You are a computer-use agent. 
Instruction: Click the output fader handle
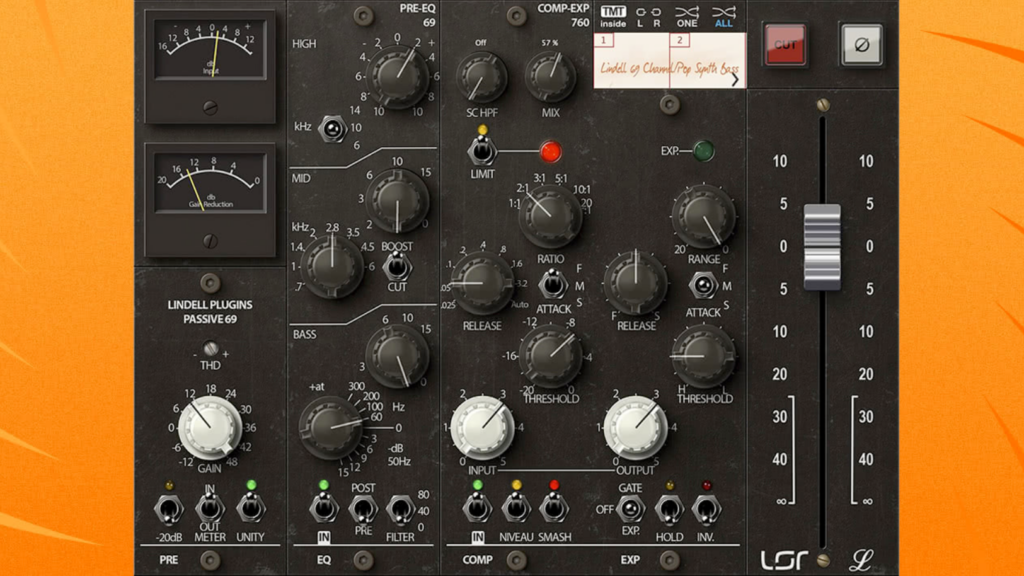tap(822, 247)
